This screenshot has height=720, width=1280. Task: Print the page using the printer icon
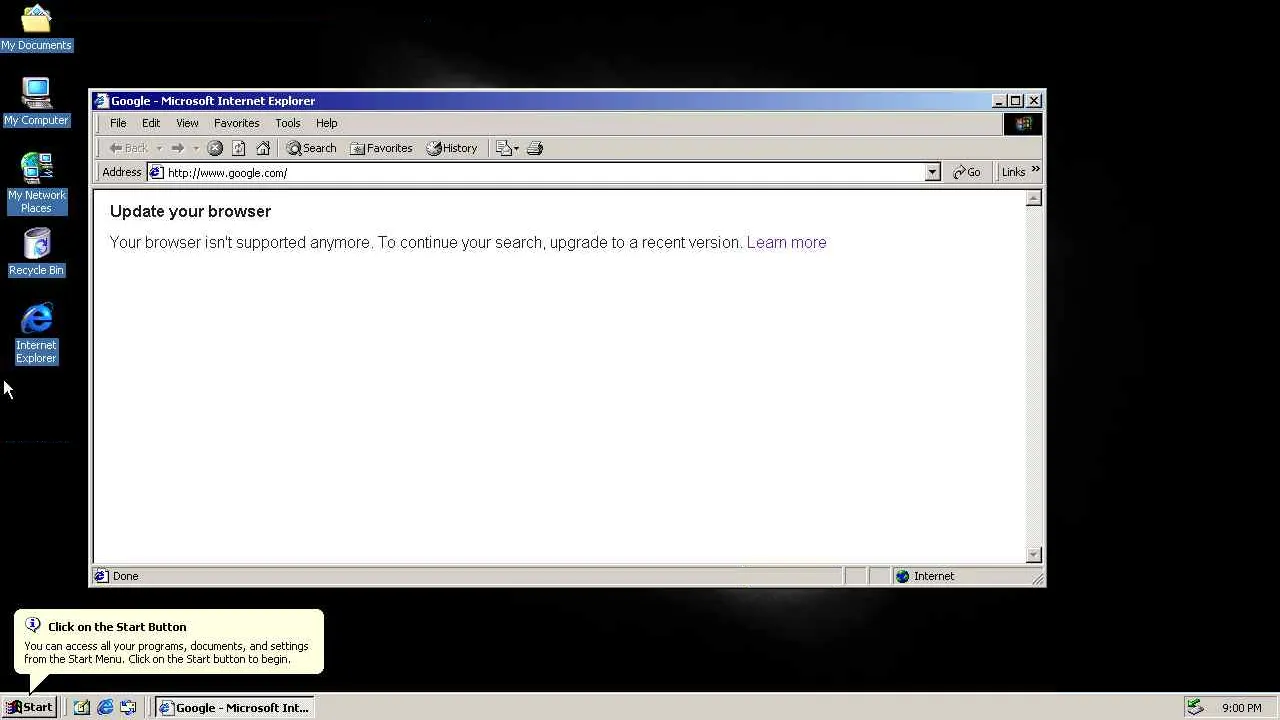(535, 148)
